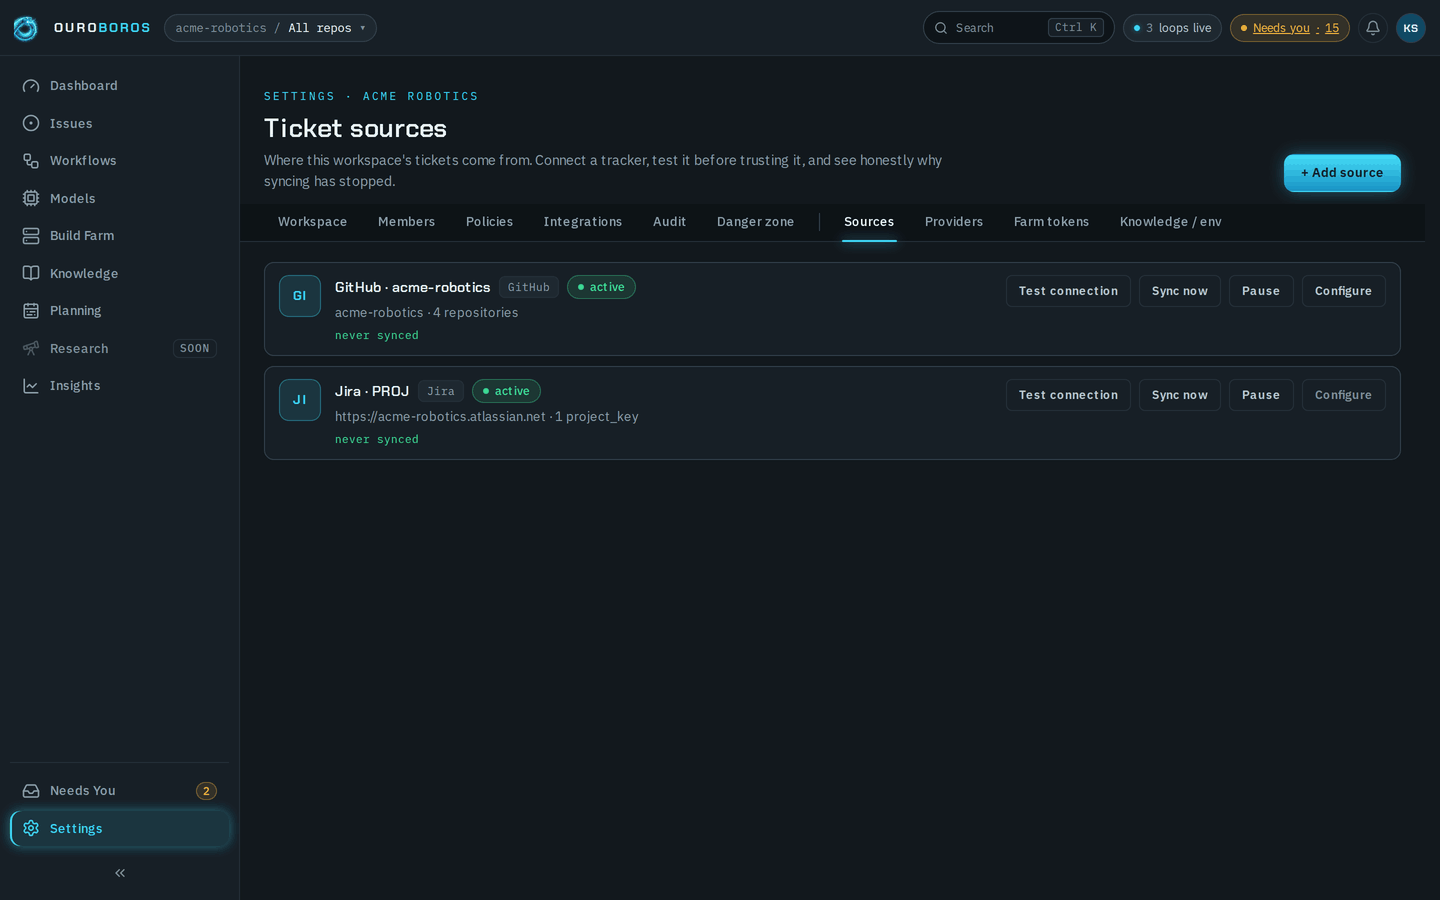Switch to the Farm tokens tab
The height and width of the screenshot is (900, 1440).
(1051, 222)
